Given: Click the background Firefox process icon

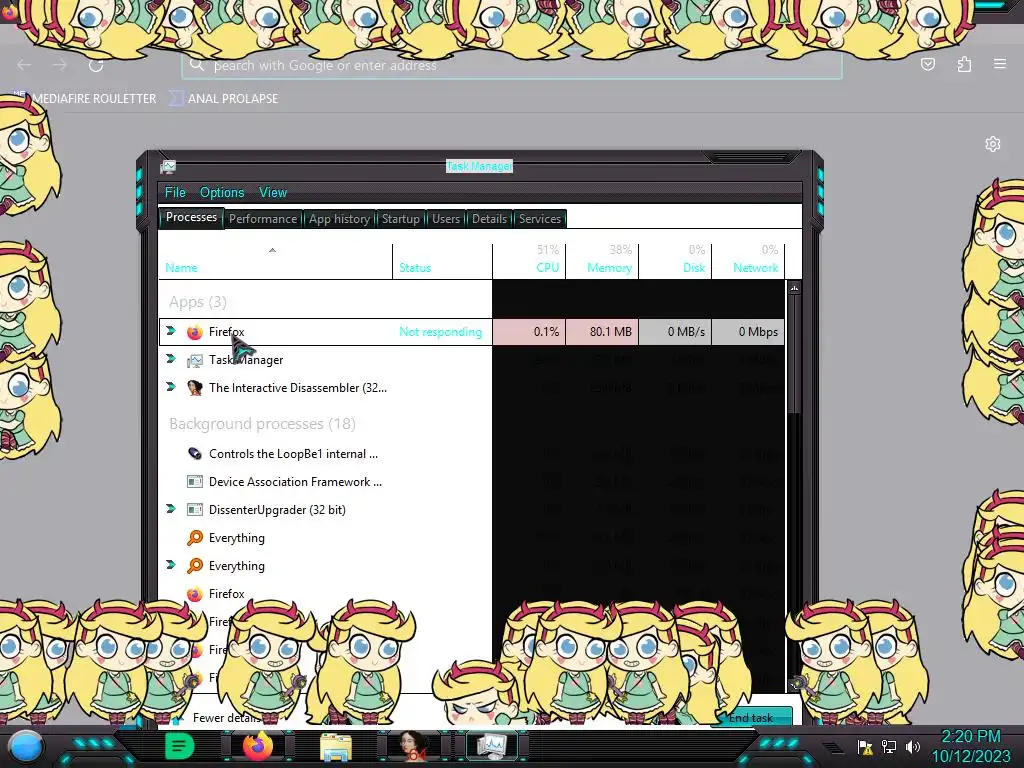Looking at the screenshot, I should coord(195,594).
